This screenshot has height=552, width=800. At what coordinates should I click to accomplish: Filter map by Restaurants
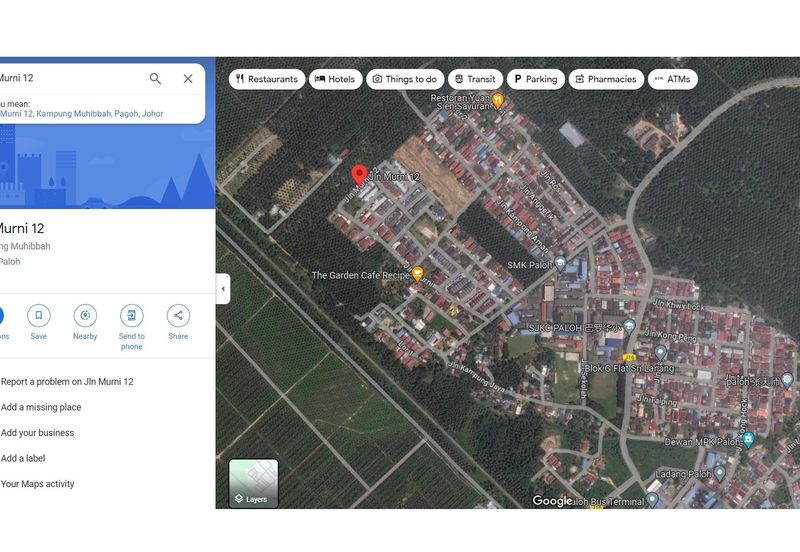[x=267, y=79]
